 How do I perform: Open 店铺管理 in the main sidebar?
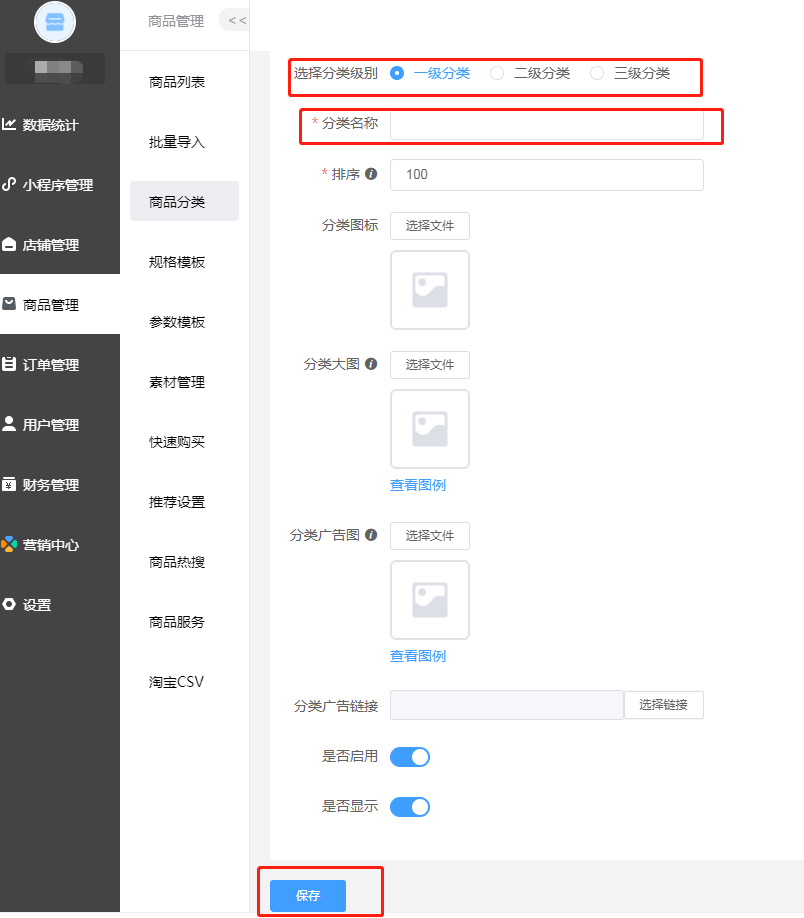point(50,245)
